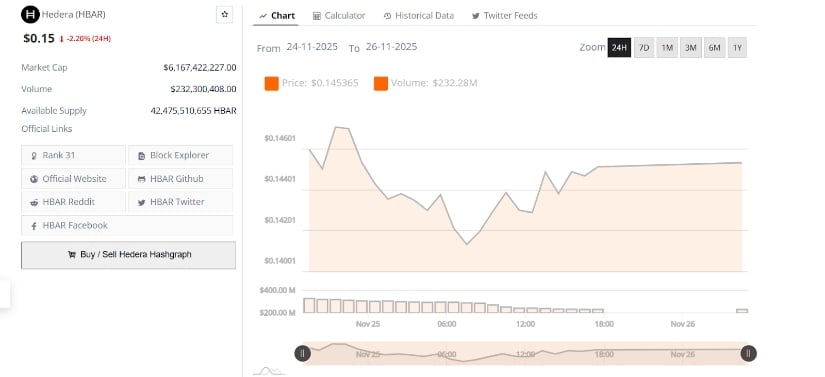Click the Available Supply value 42,475,510,655 HBAR
The image size is (825, 377).
193,110
